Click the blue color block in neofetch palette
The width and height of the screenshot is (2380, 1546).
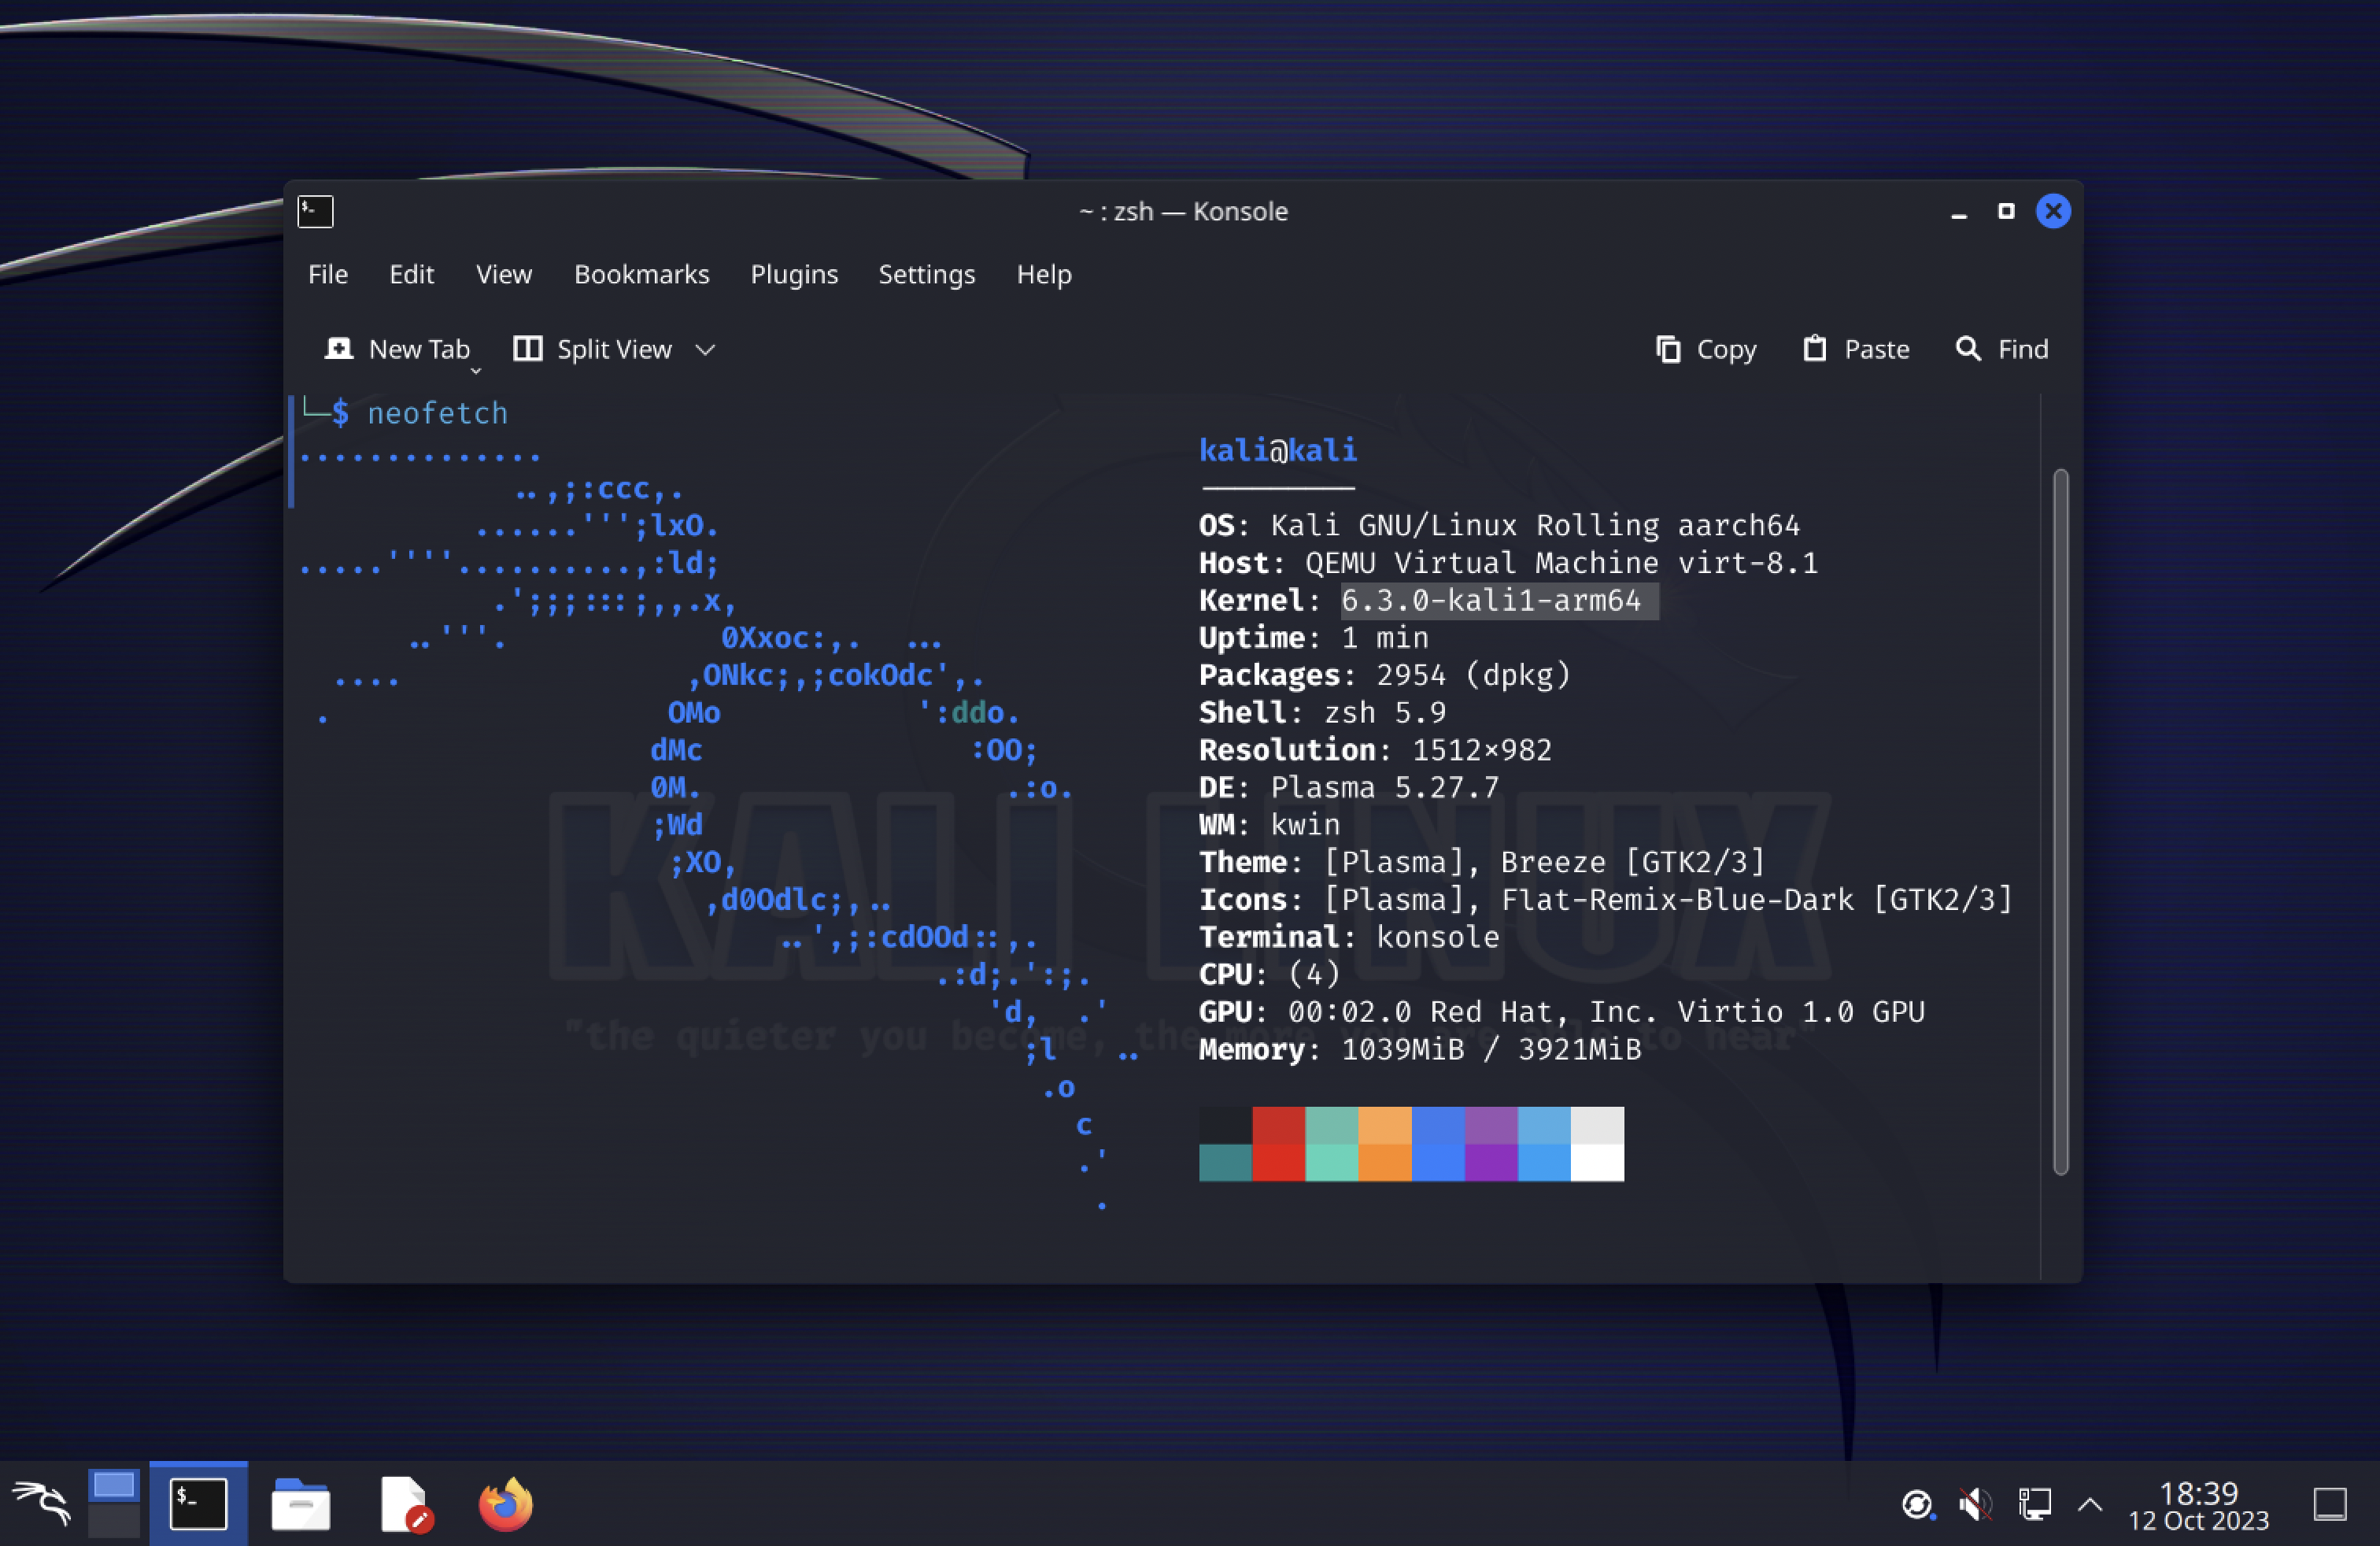coord(1438,1144)
